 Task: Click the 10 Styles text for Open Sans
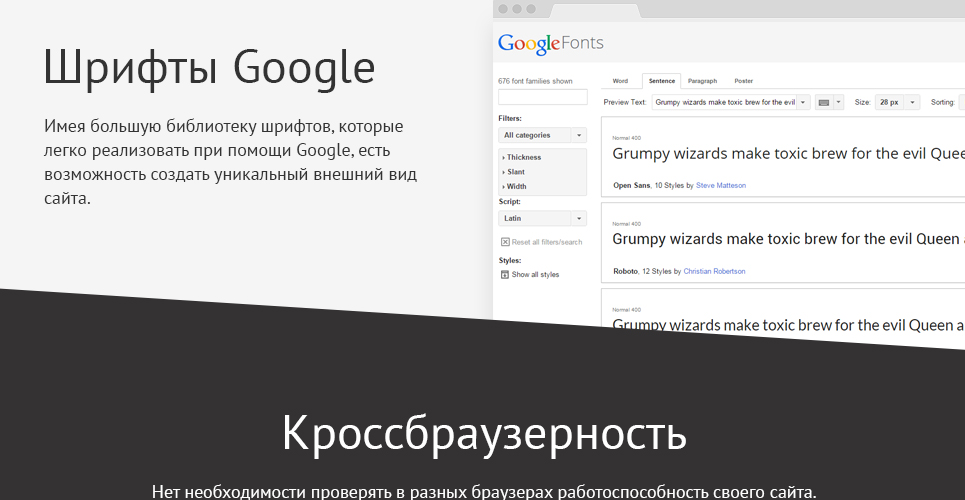pos(669,185)
